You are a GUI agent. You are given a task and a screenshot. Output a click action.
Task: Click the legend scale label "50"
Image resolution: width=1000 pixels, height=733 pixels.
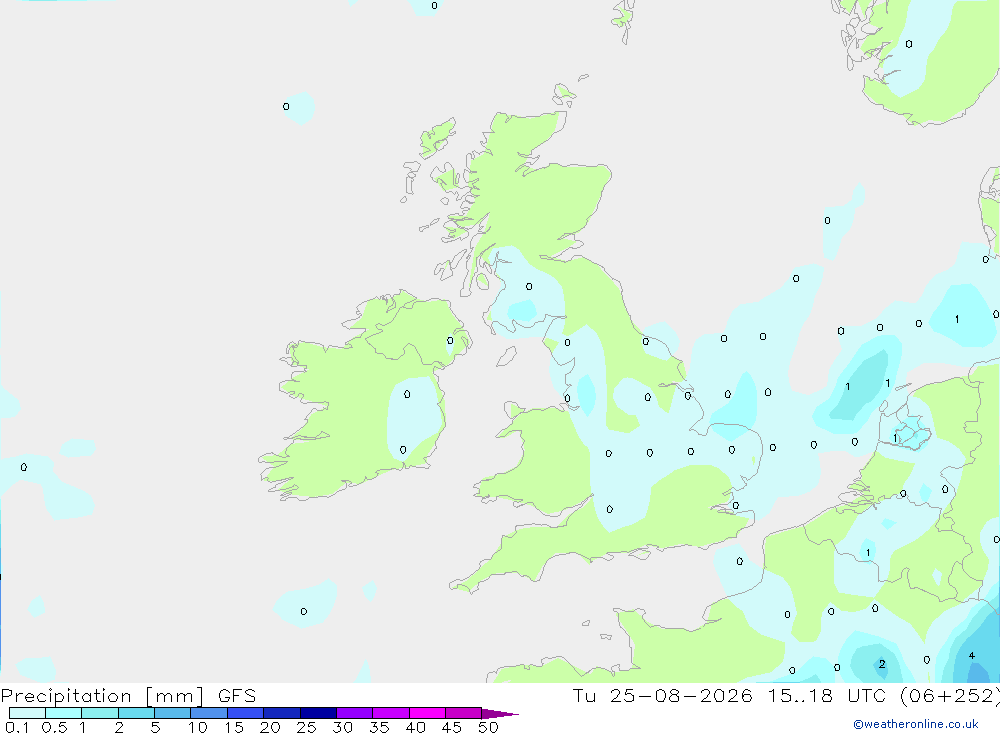[x=488, y=727]
